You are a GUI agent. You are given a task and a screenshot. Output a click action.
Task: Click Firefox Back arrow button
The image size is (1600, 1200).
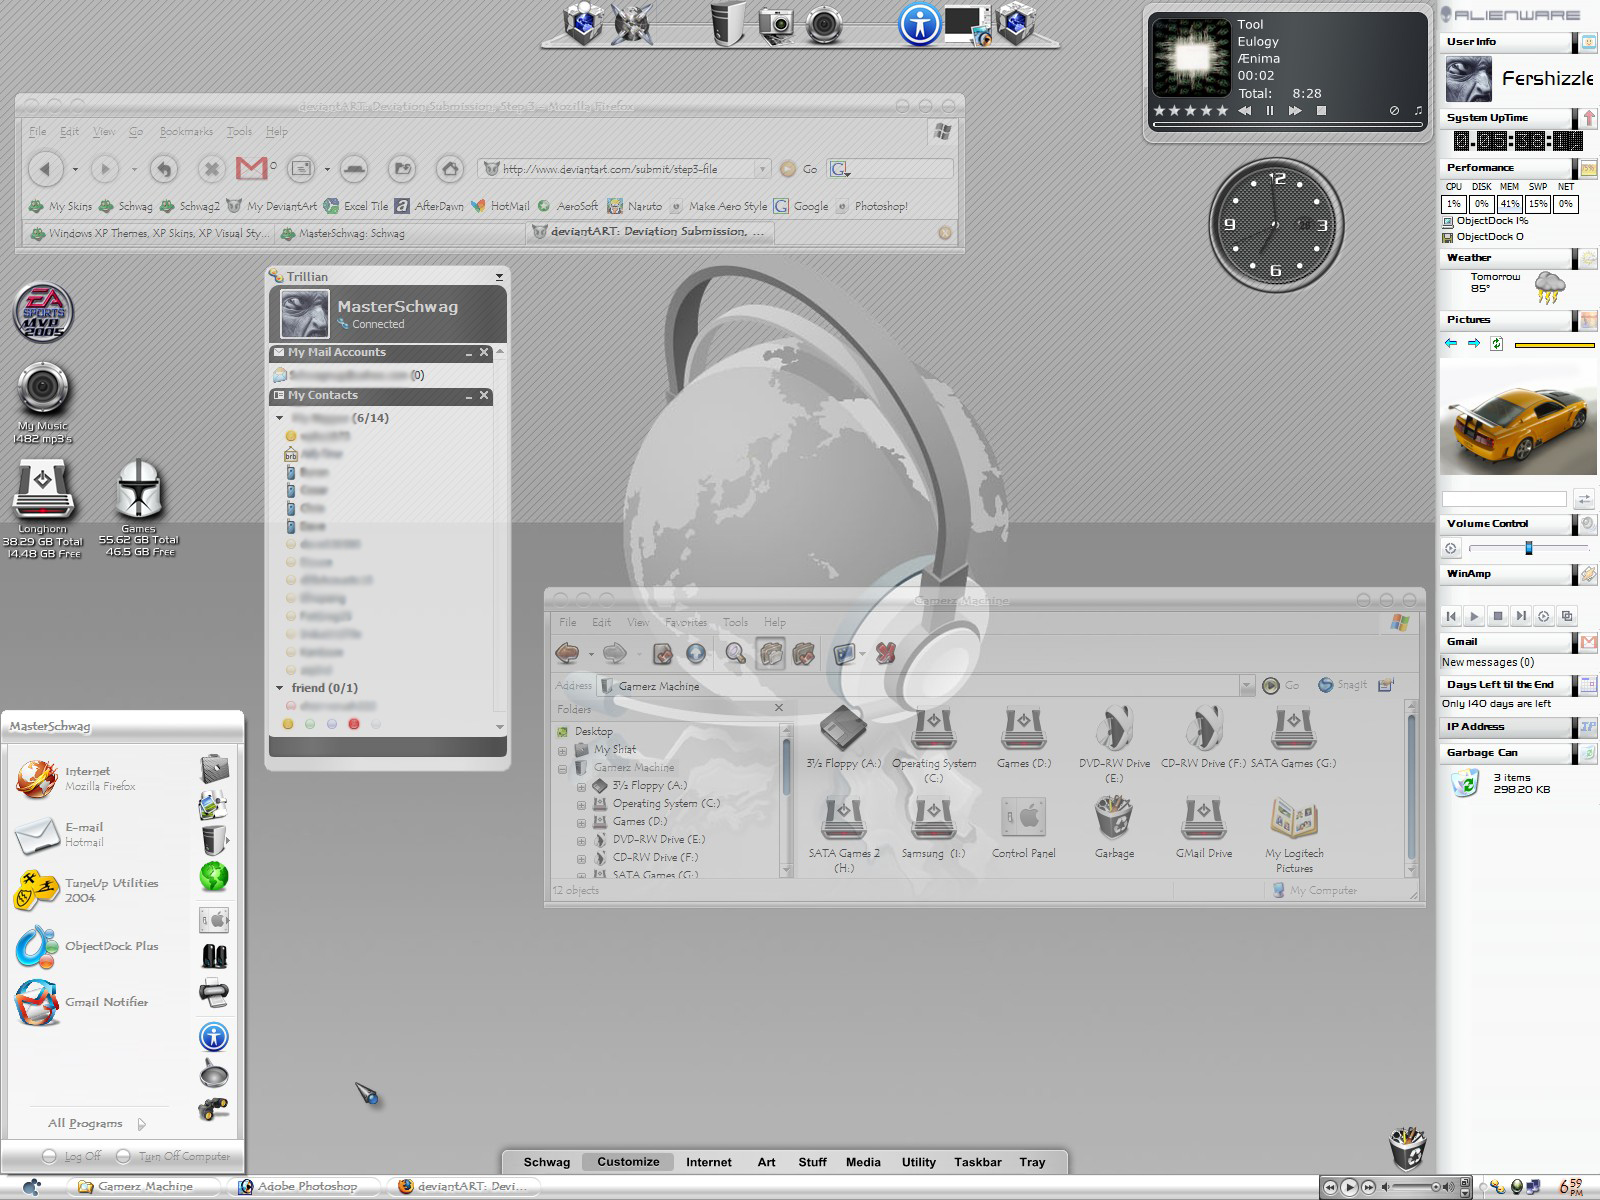pos(45,169)
